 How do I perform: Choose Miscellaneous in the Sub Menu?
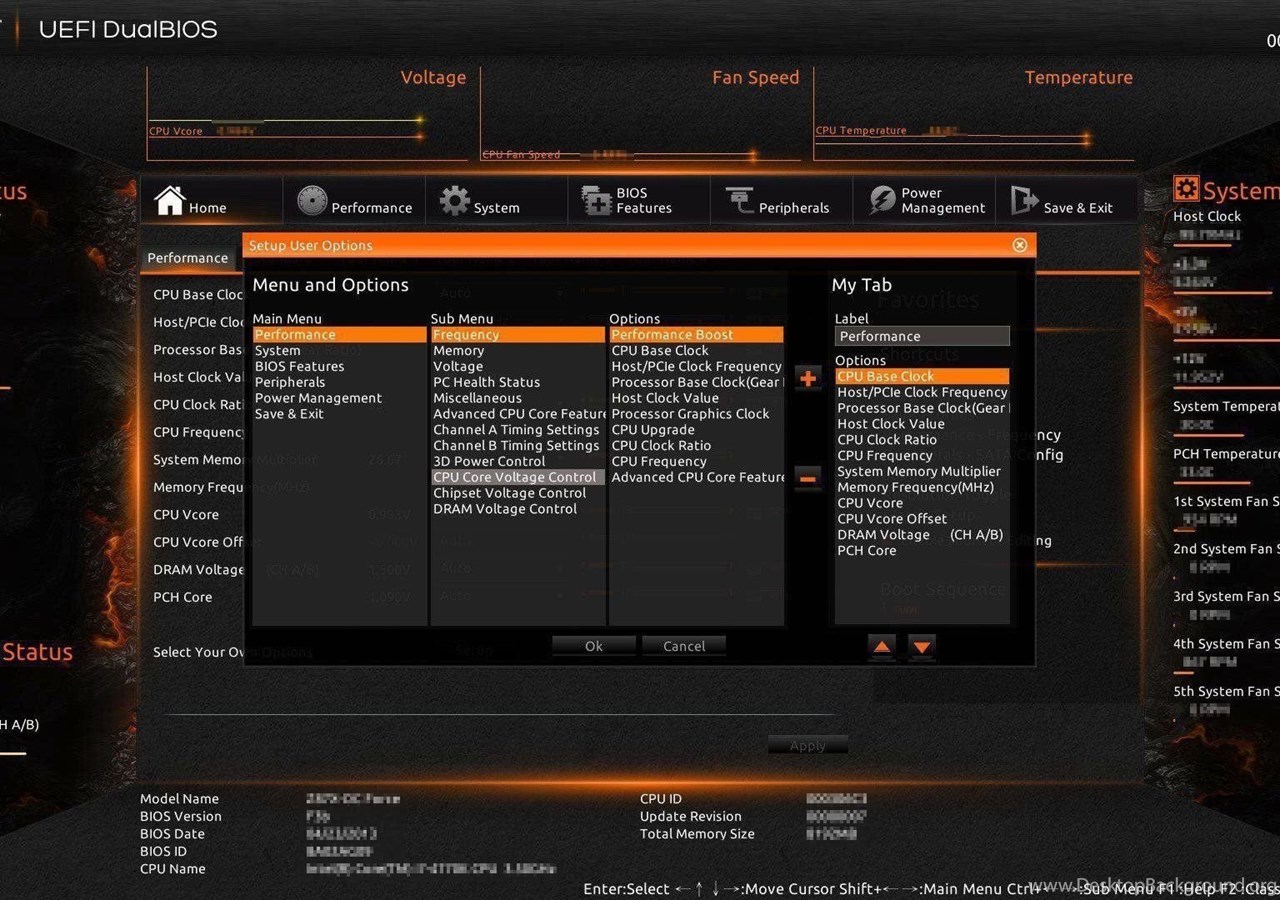pyautogui.click(x=518, y=398)
